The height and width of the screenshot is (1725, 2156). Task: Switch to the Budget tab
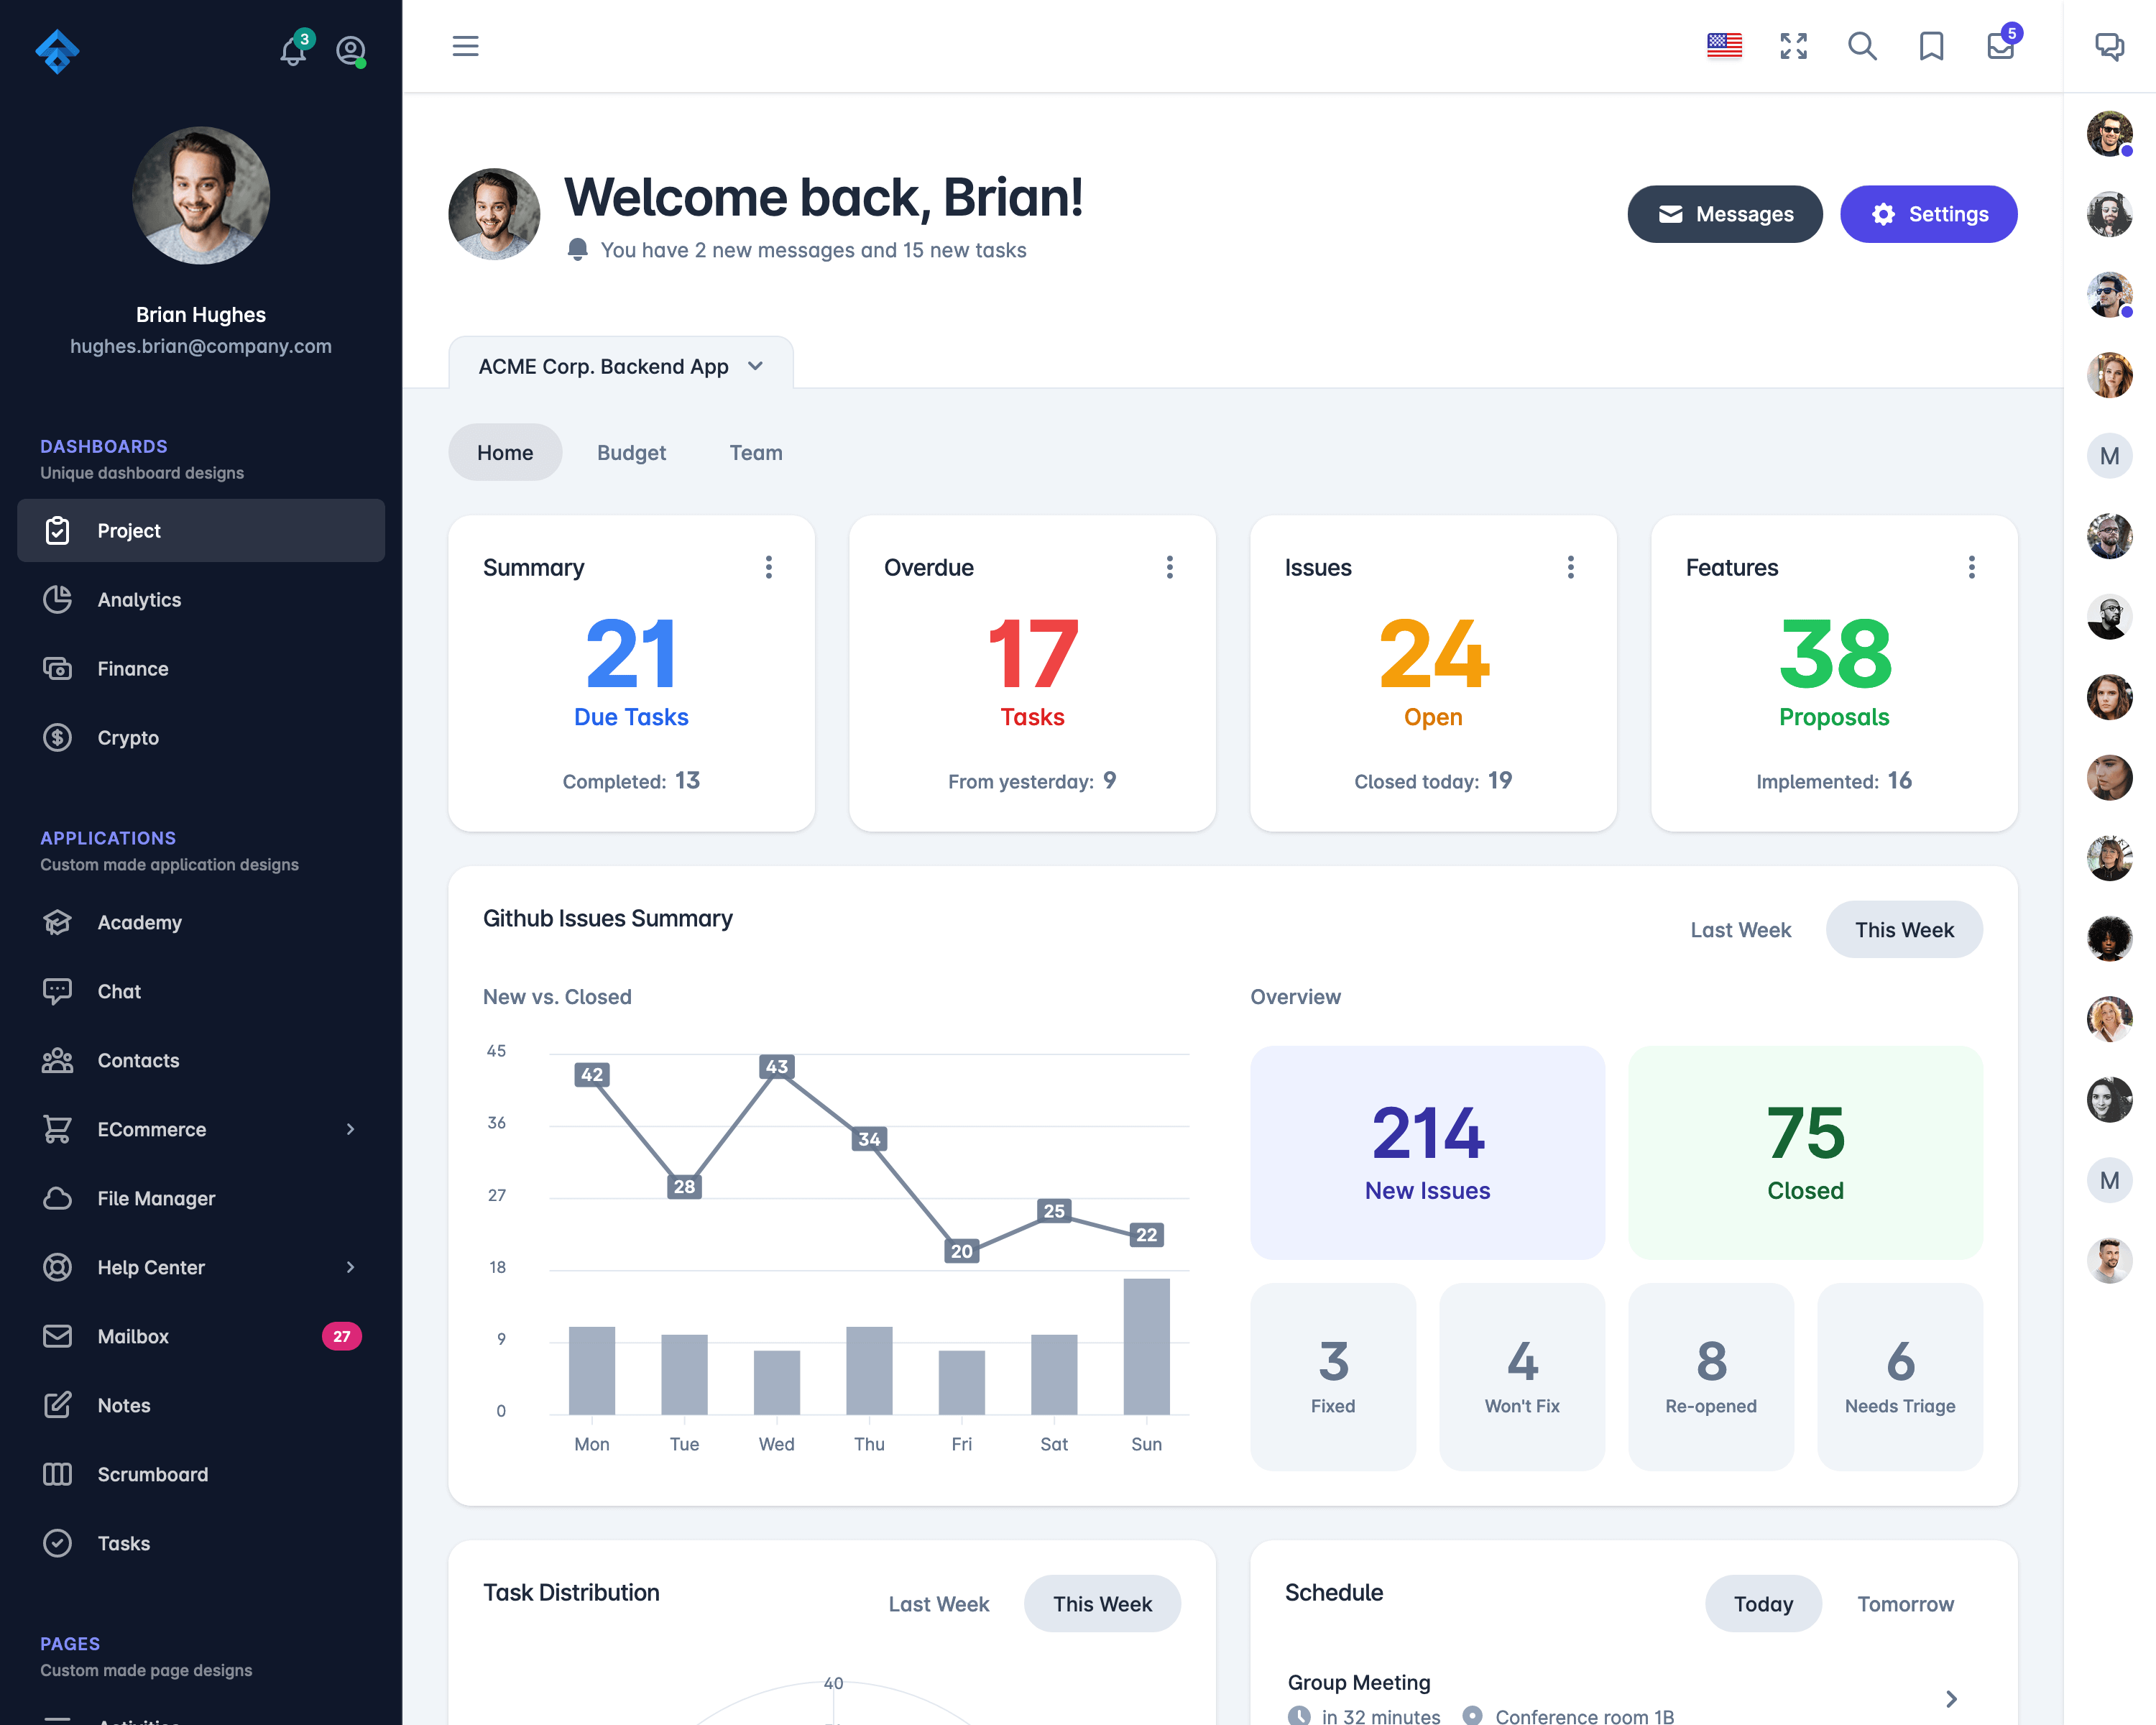[x=632, y=452]
